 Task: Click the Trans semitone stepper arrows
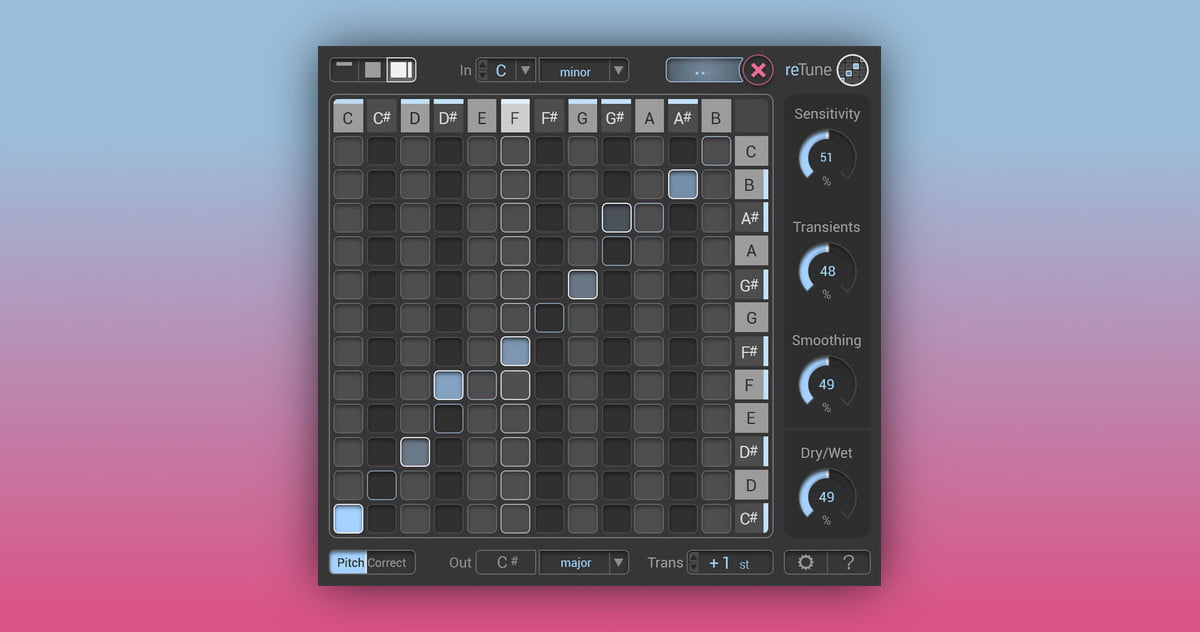tap(693, 562)
